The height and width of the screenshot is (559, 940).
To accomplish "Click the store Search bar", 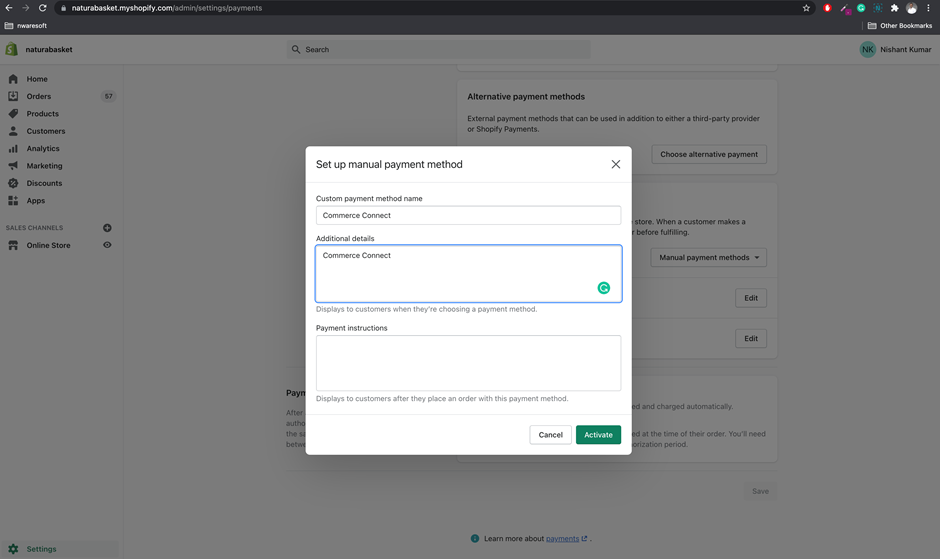I will click(x=438, y=49).
